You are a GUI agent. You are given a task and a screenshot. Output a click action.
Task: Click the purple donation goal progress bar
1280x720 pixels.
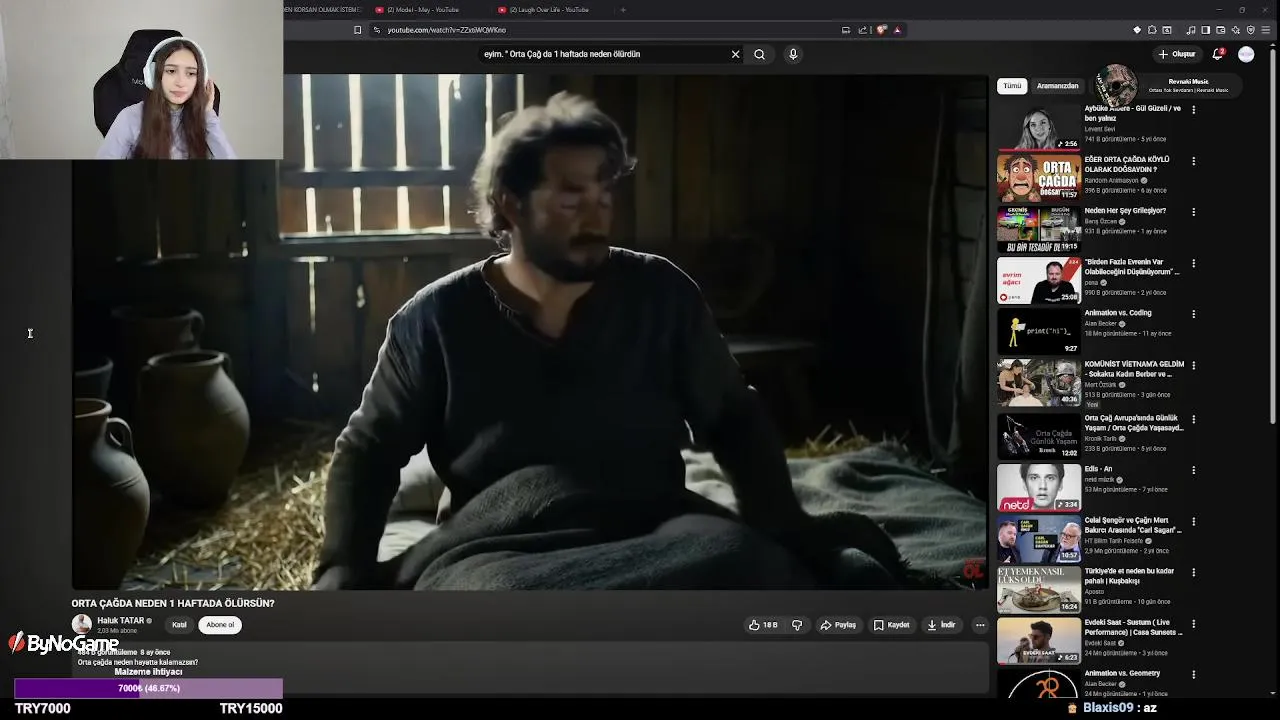click(149, 688)
